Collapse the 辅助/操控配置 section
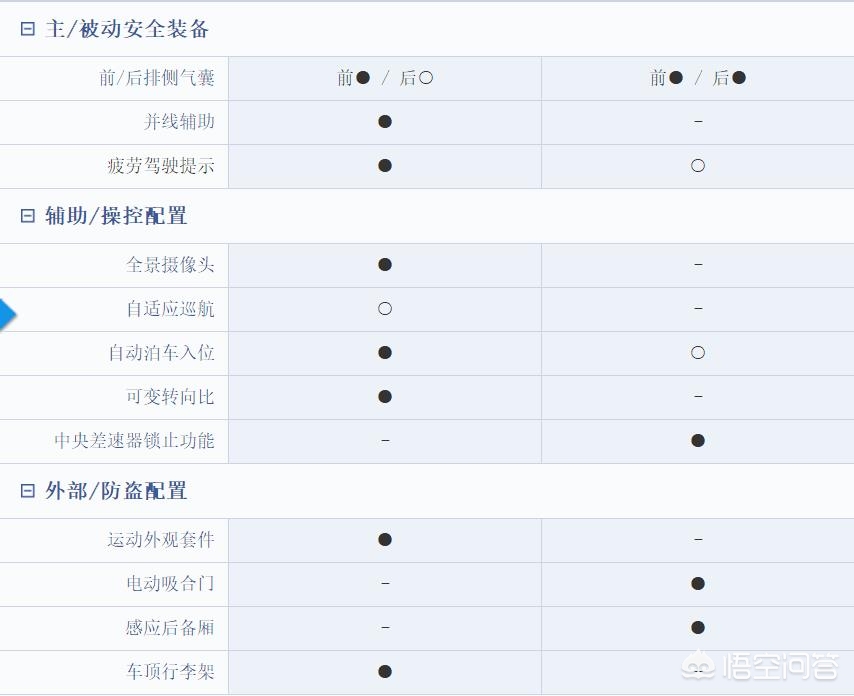 [27, 216]
